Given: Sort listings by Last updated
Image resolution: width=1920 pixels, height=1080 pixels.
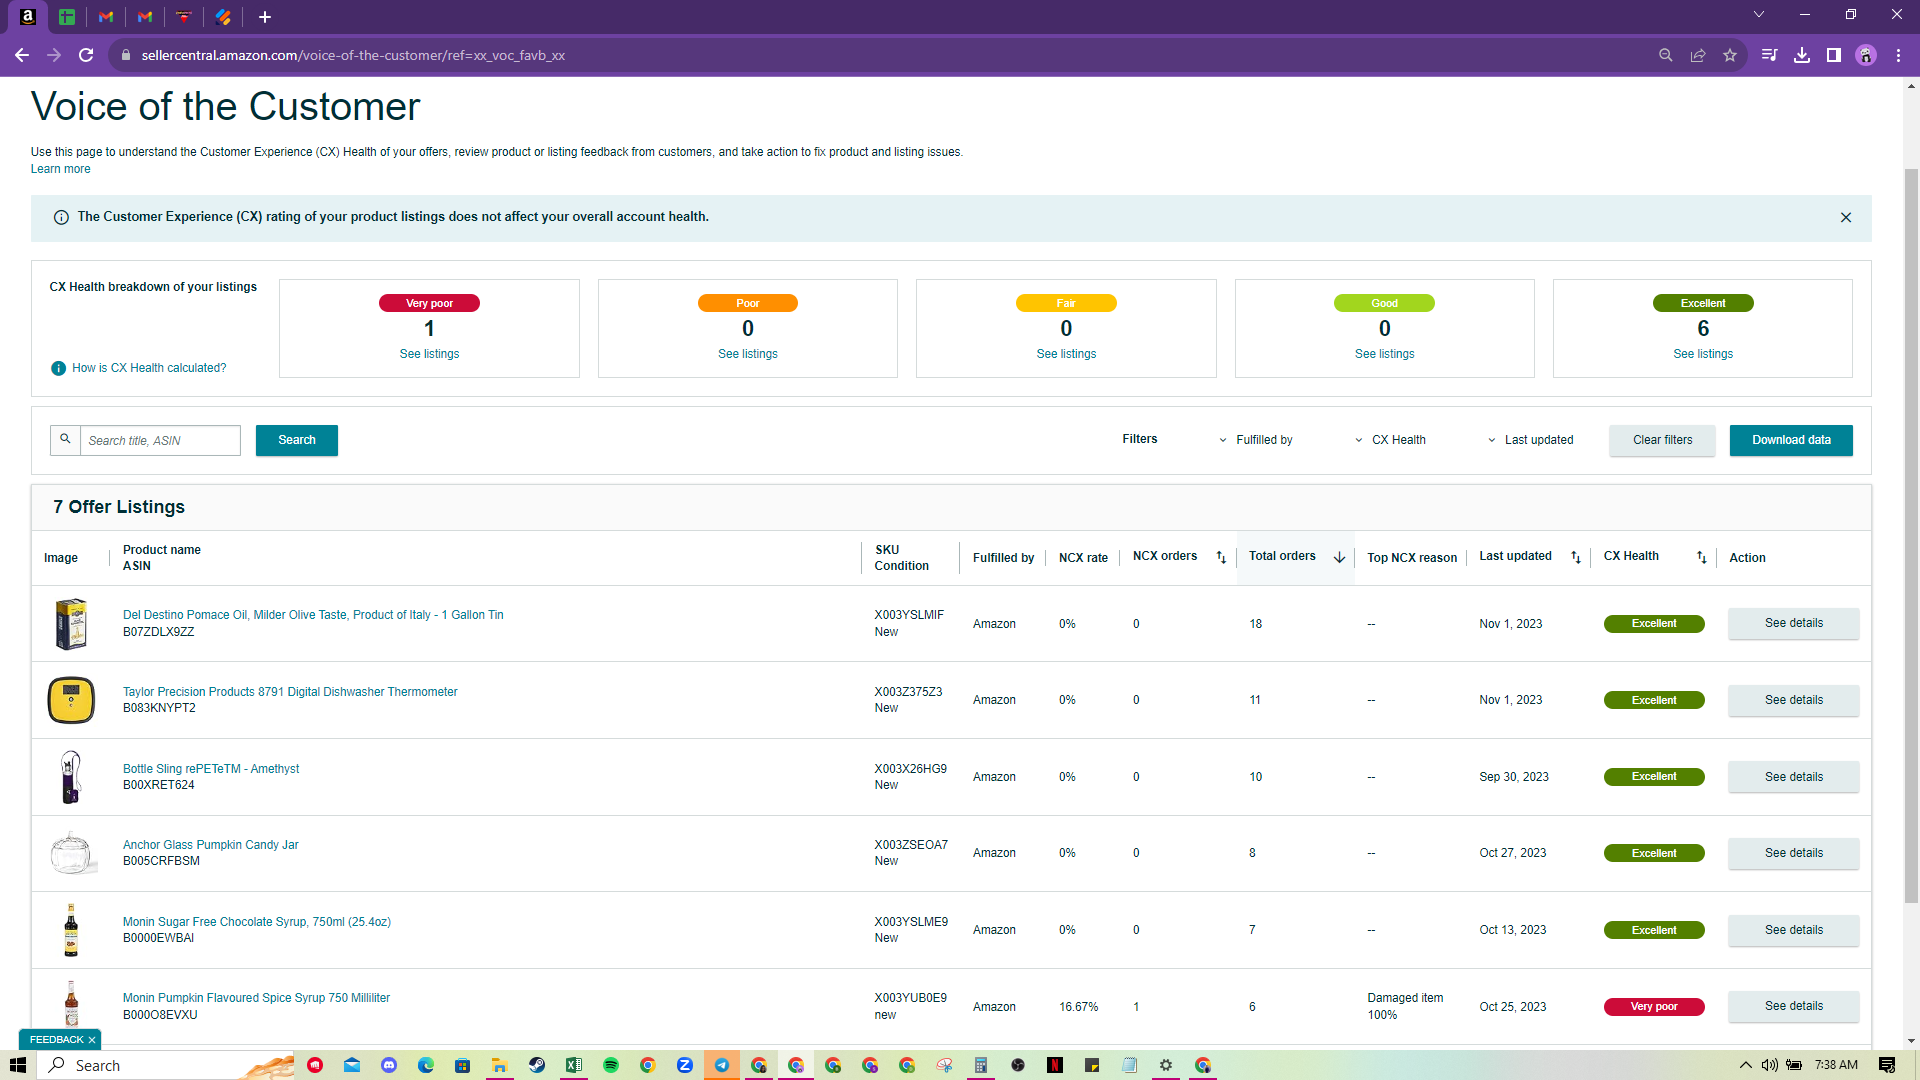Looking at the screenshot, I should (1576, 557).
